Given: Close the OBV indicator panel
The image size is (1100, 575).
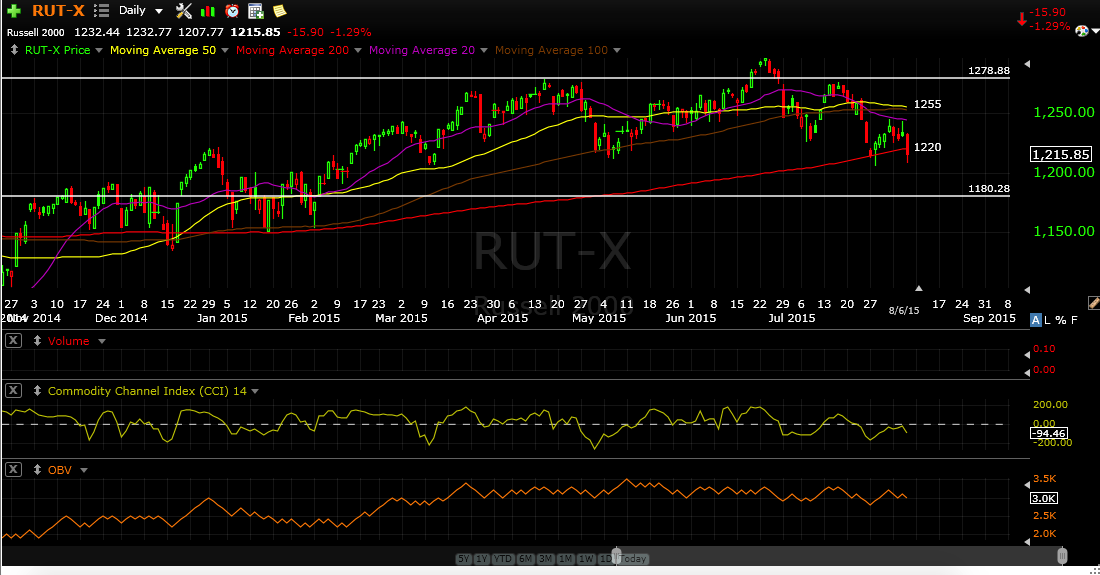Looking at the screenshot, I should tap(13, 469).
